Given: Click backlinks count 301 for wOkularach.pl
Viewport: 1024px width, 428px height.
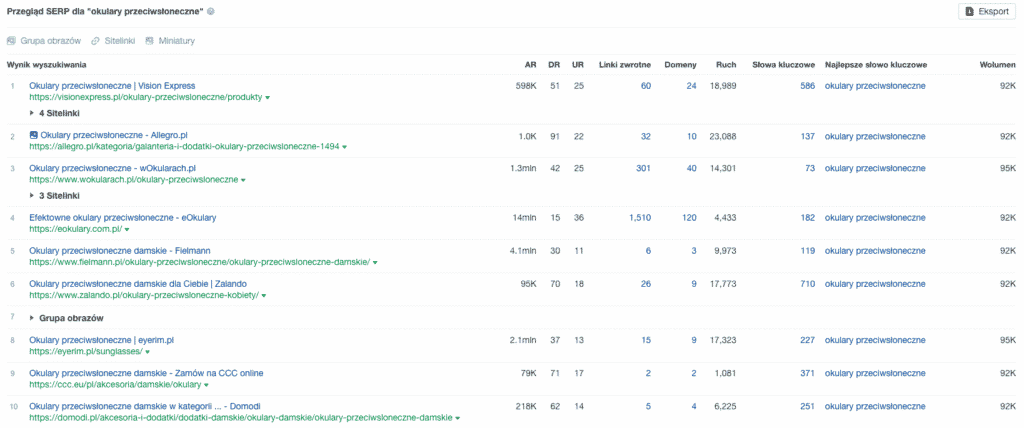Looking at the screenshot, I should click(643, 168).
